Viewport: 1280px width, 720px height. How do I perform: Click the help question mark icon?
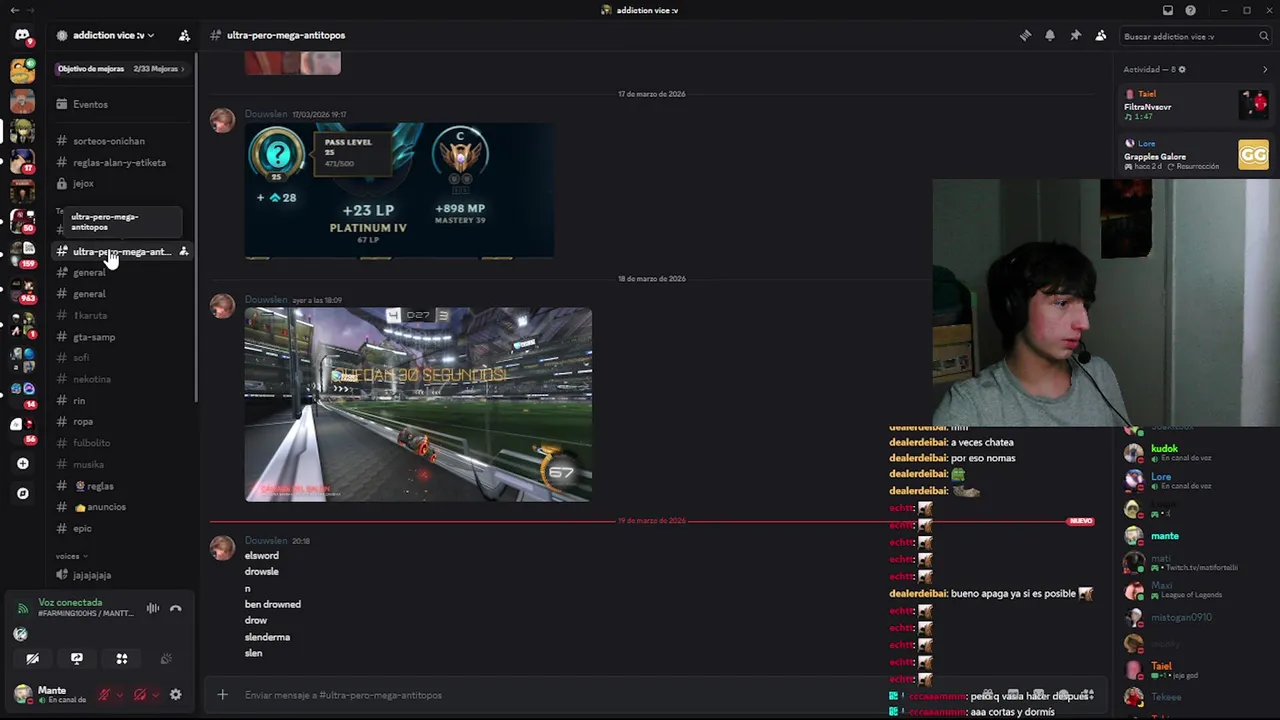tap(1190, 10)
